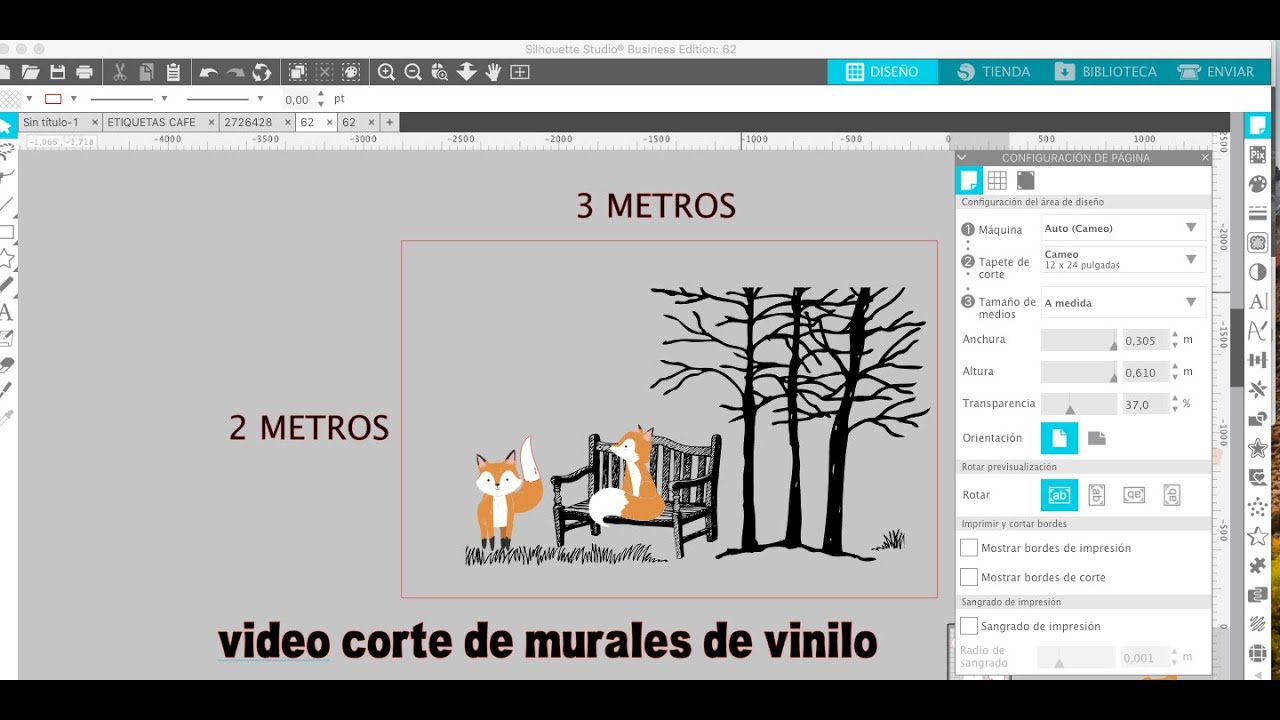Activate the zoom selection tool
Screen dimensions: 1280x720
(x=439, y=72)
